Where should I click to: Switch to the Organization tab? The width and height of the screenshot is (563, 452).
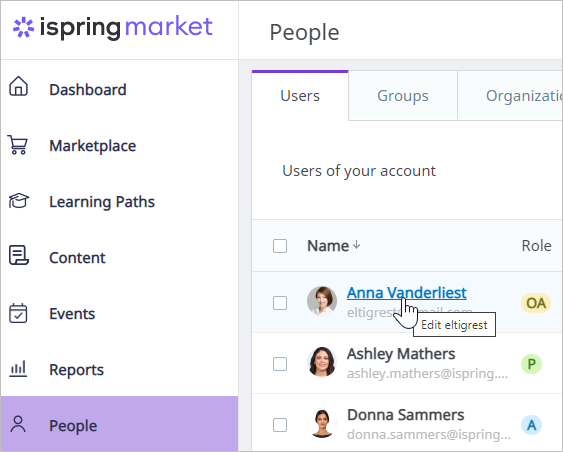point(510,96)
